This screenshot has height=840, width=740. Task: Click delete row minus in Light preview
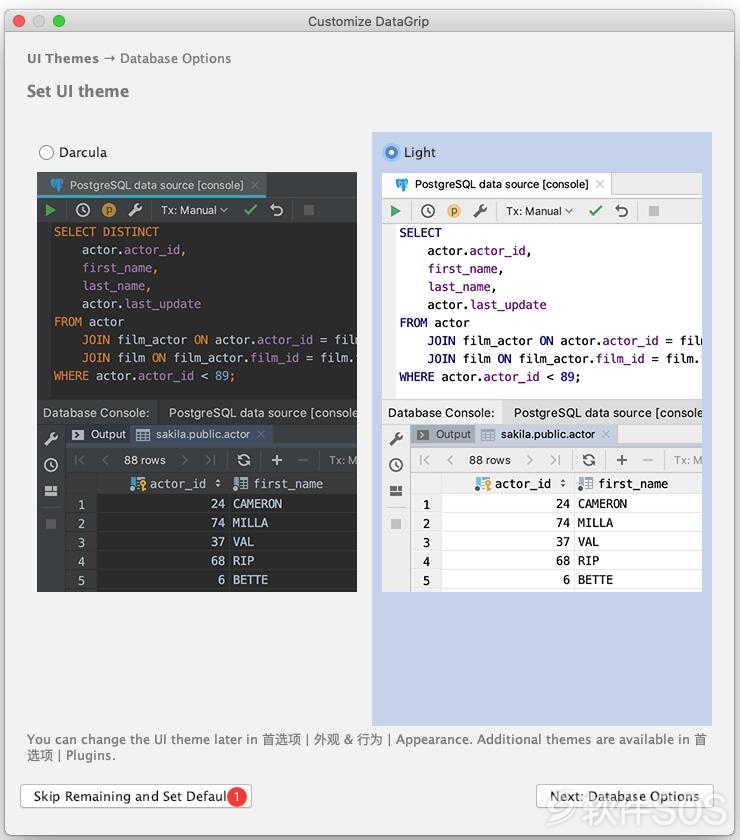648,460
